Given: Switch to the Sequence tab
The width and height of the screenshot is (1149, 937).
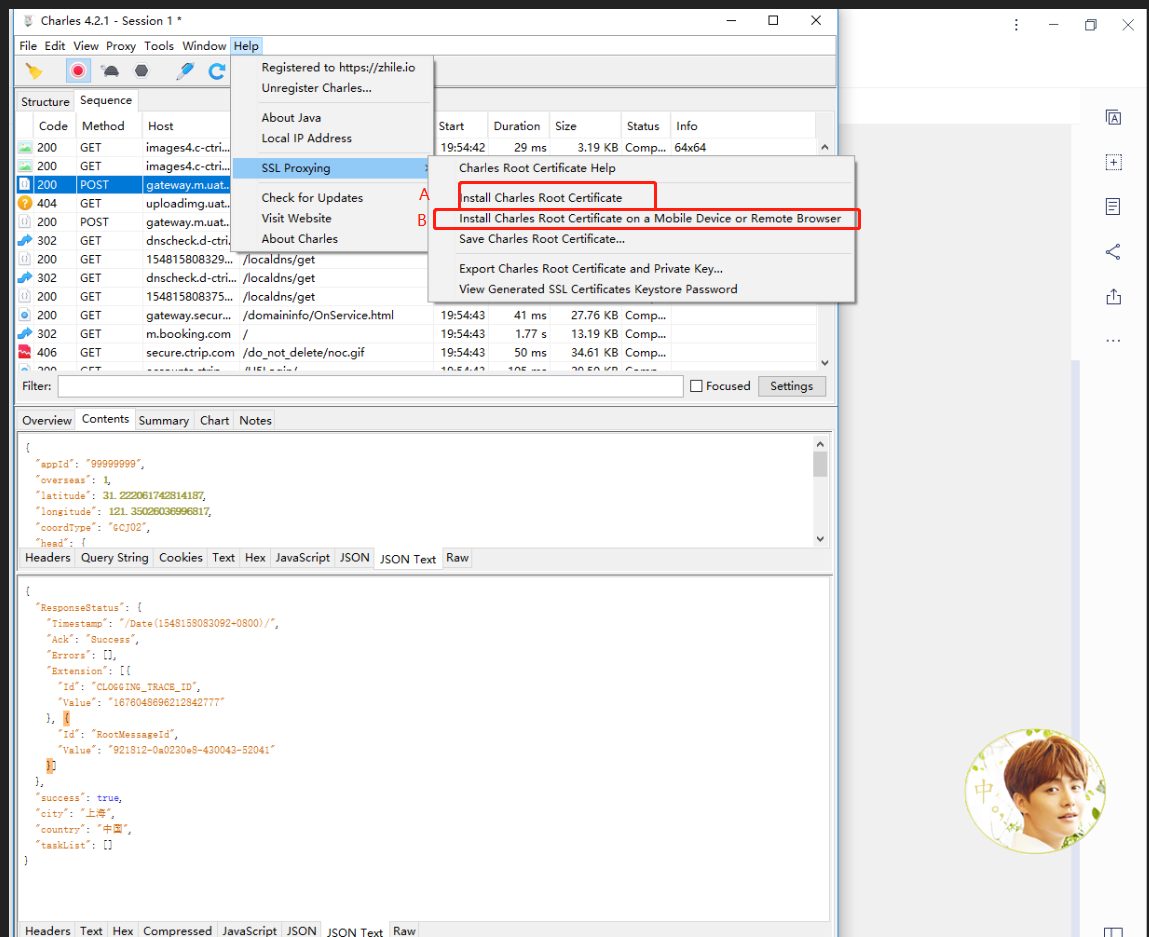Looking at the screenshot, I should [x=106, y=100].
